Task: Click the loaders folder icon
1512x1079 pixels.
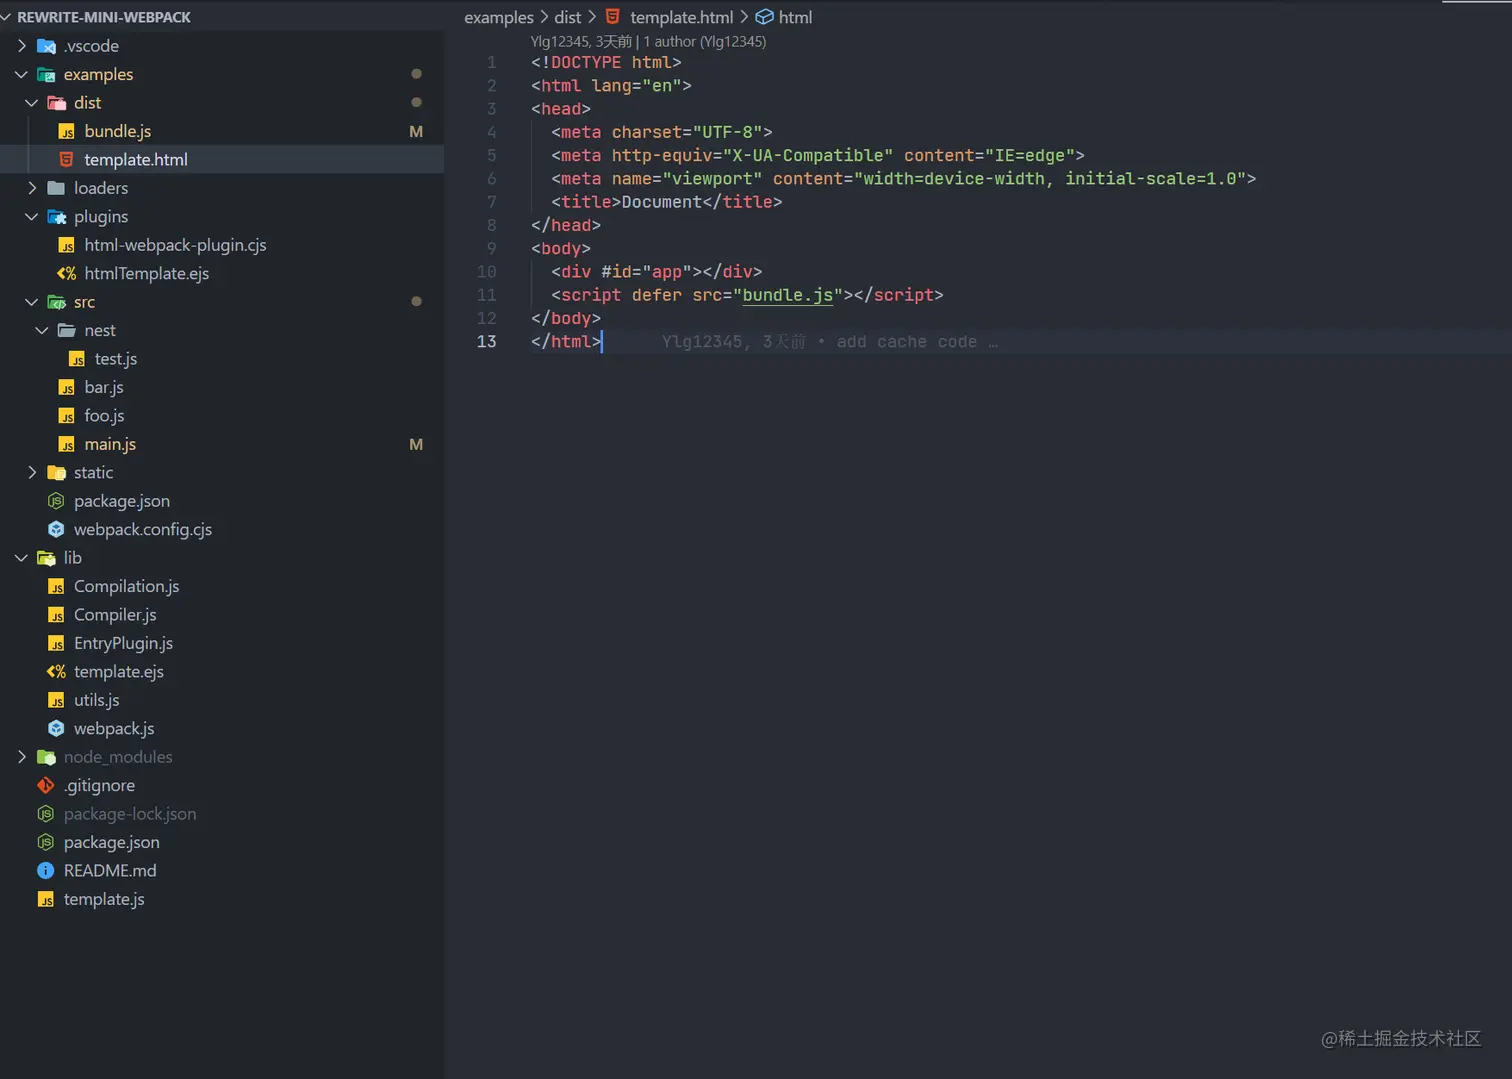Action: click(57, 188)
